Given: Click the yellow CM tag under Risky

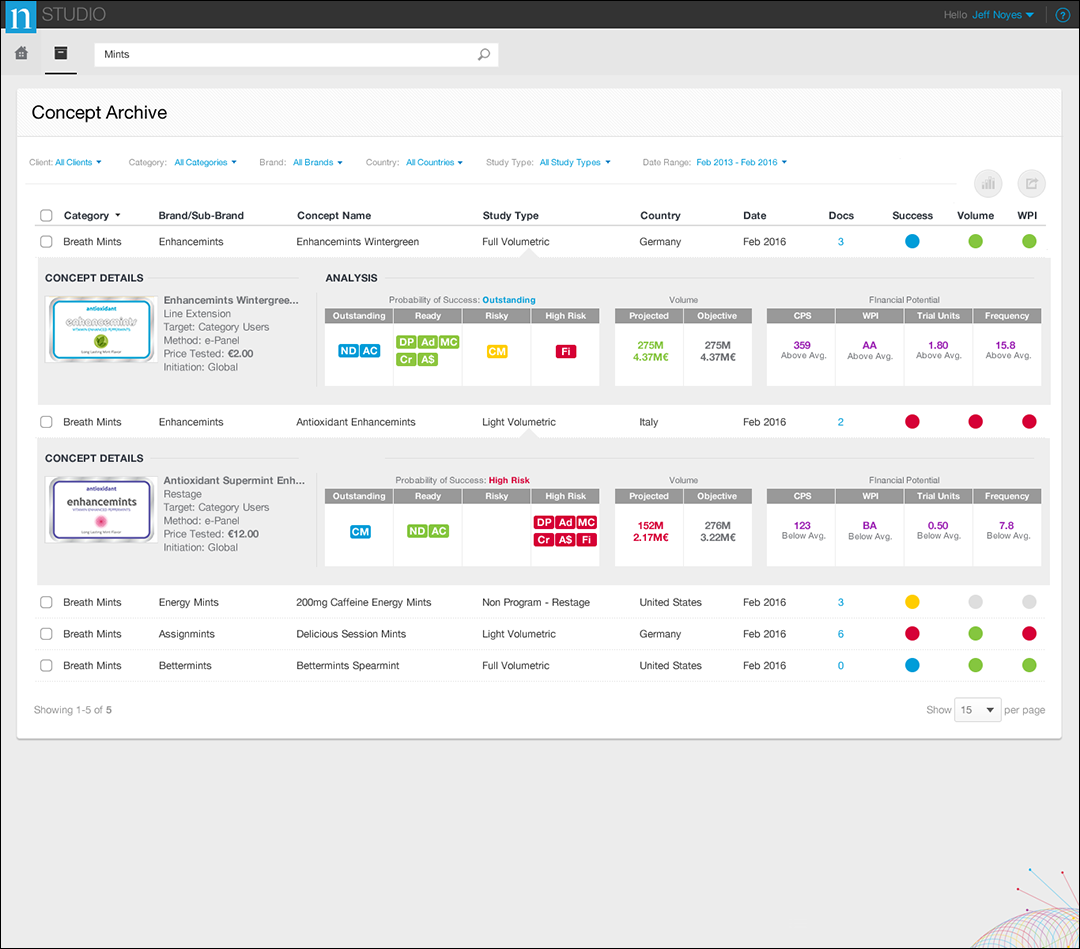Looking at the screenshot, I should (497, 351).
